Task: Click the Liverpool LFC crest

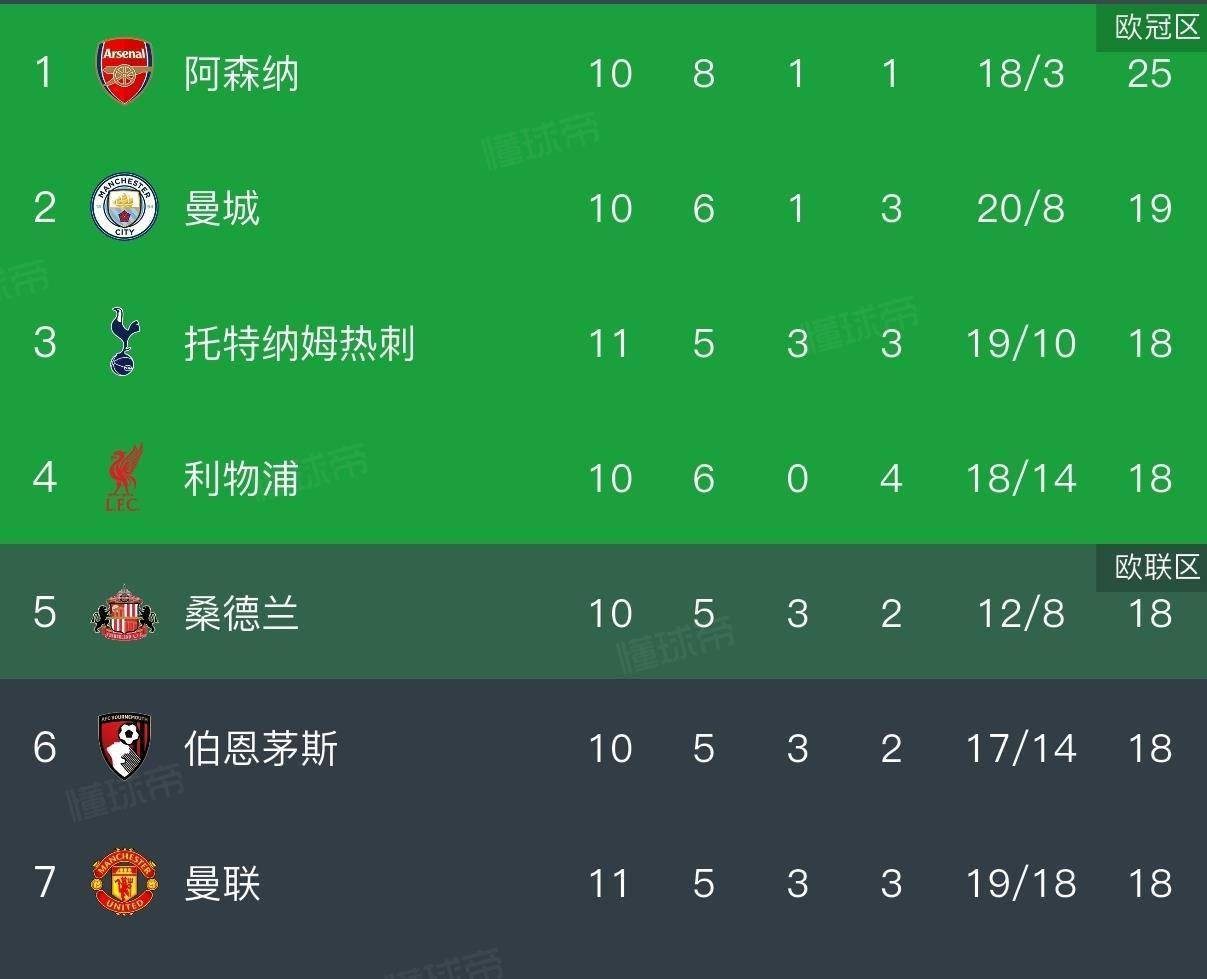Action: coord(125,477)
